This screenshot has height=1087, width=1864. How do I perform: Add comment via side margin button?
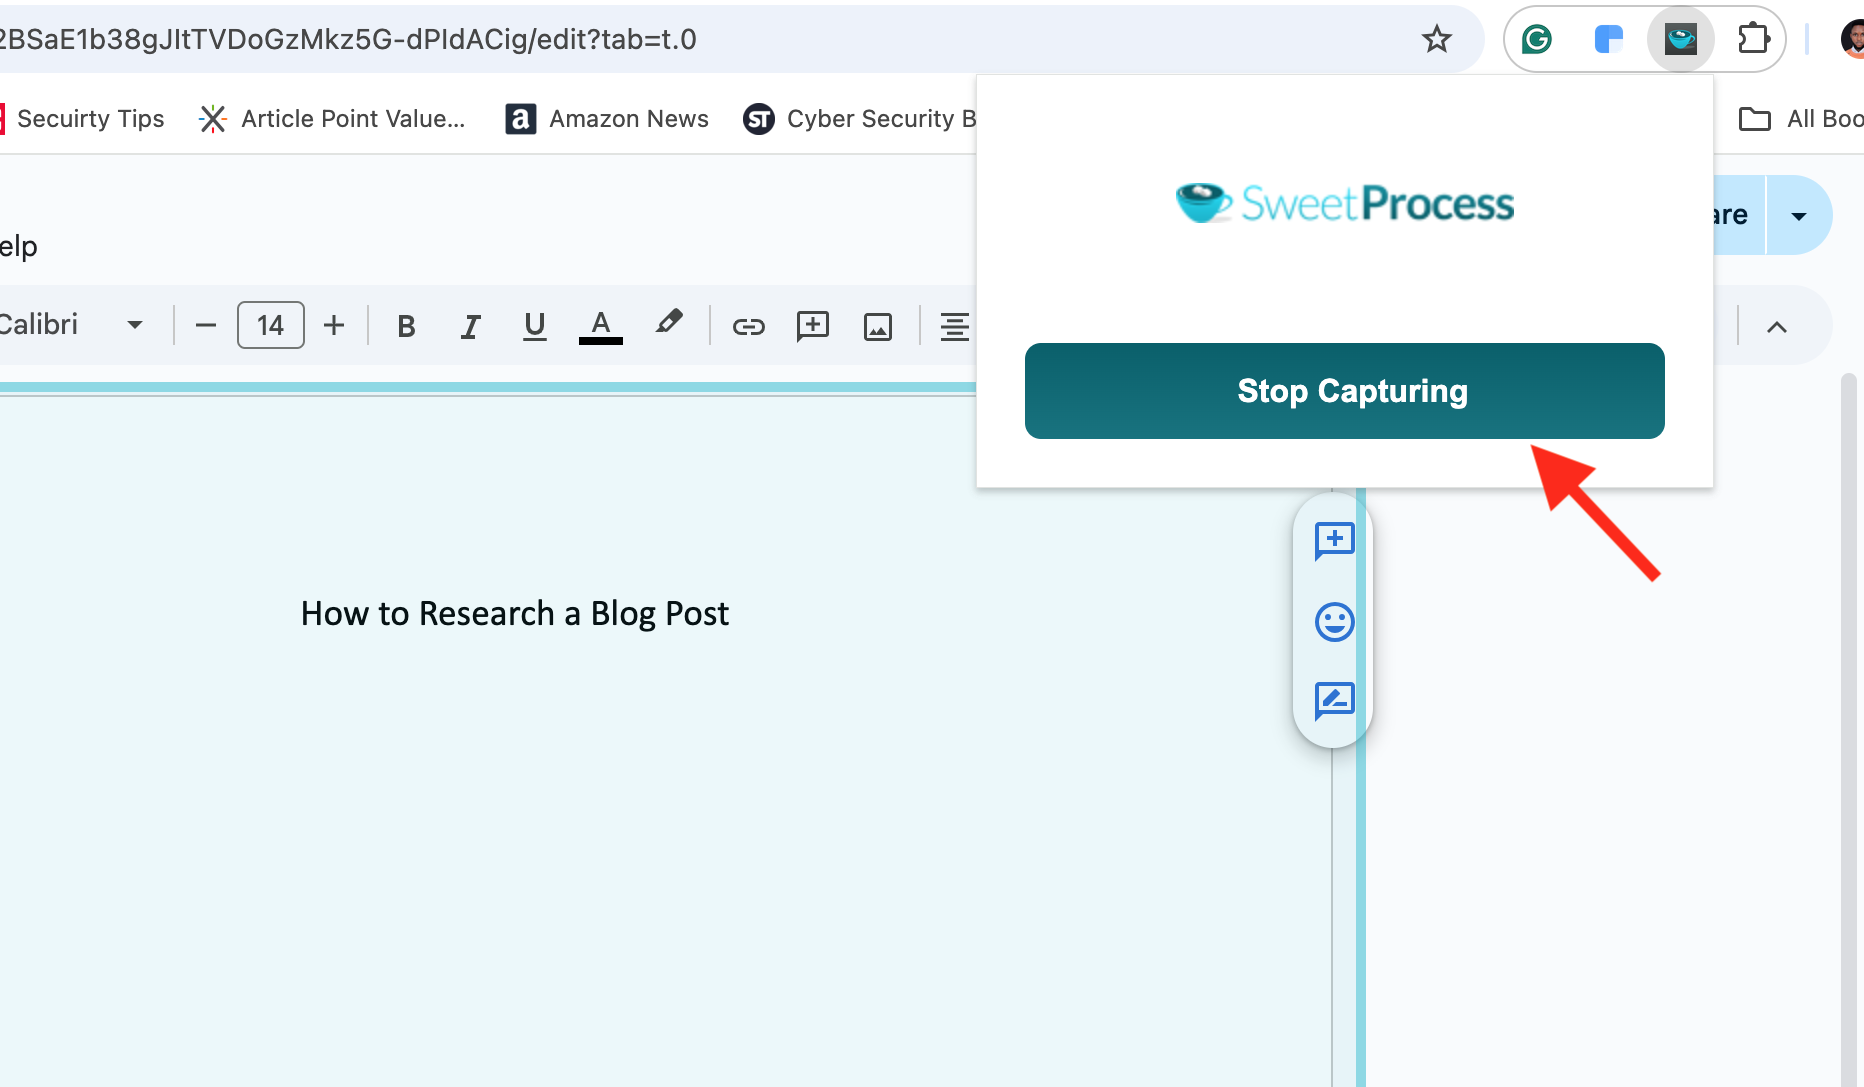(1334, 541)
